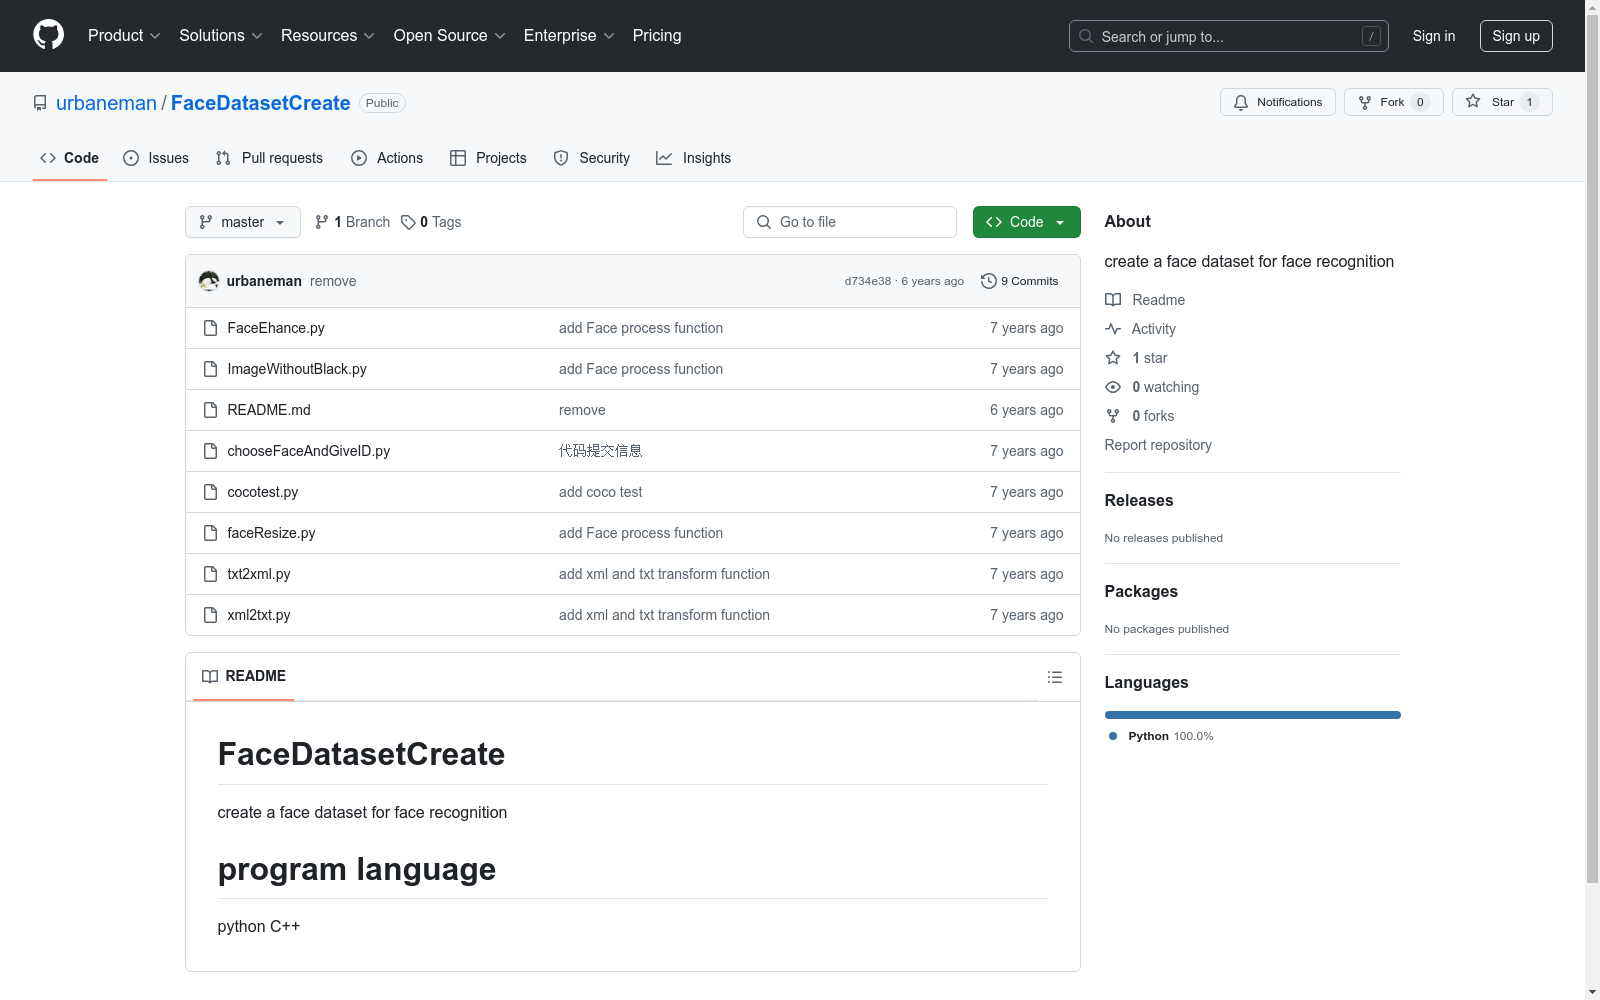1600x1000 pixels.
Task: Open the Releases section heading link
Action: tap(1139, 500)
